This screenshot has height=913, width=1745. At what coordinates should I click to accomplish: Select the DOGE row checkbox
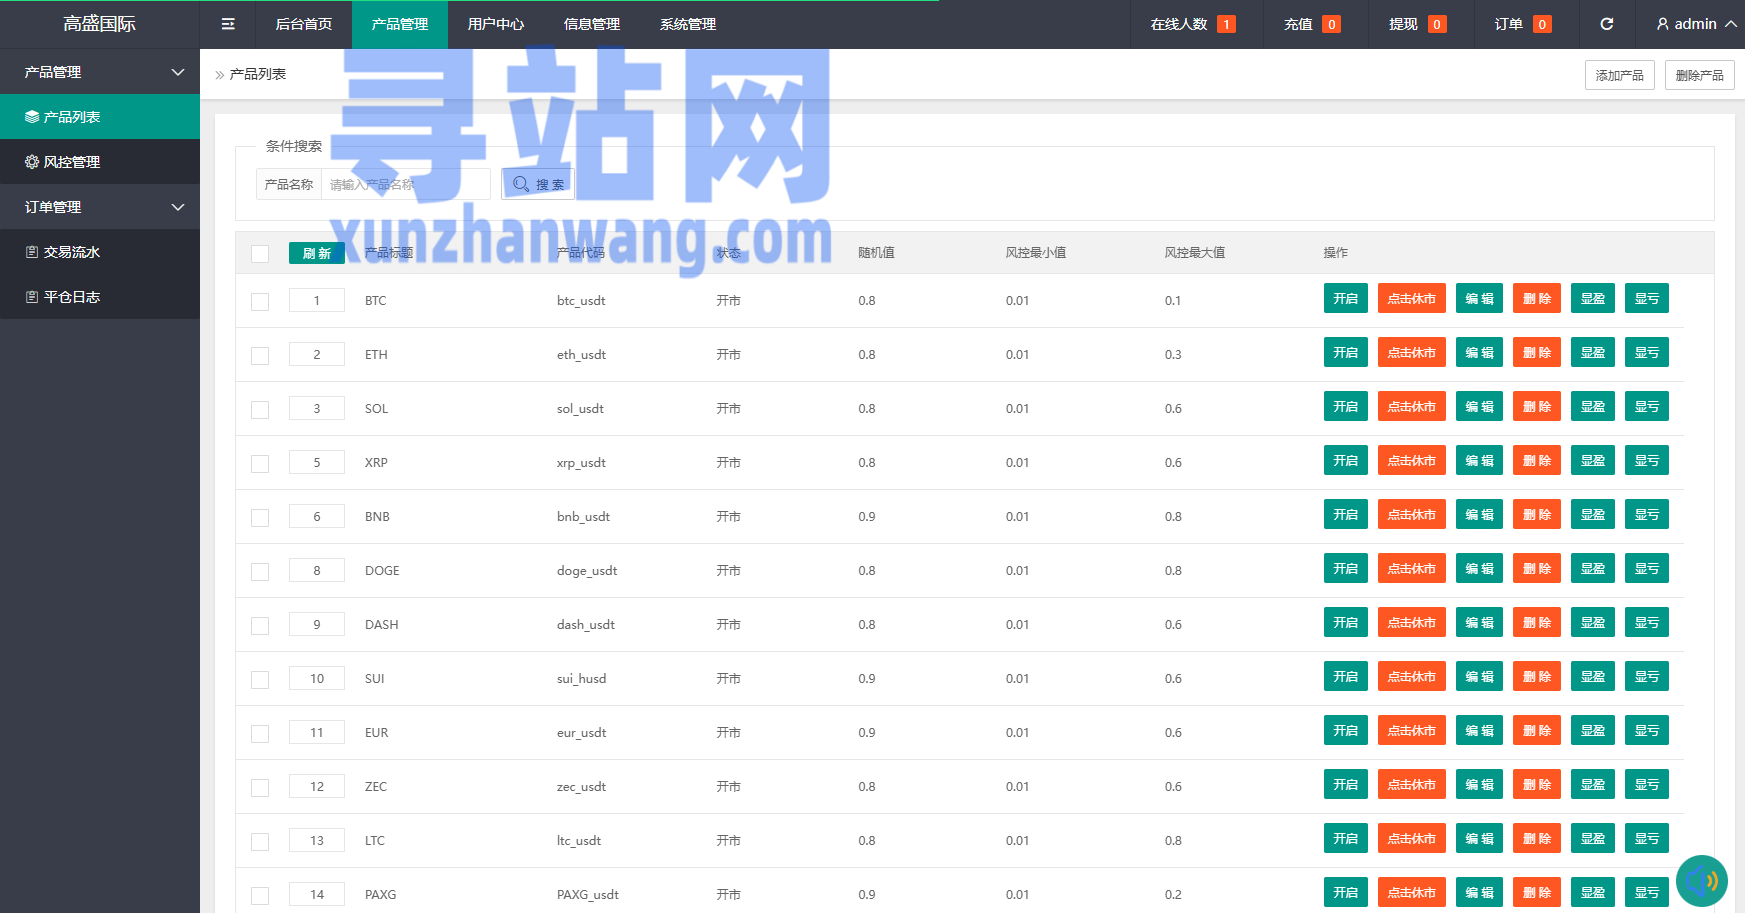coord(260,571)
